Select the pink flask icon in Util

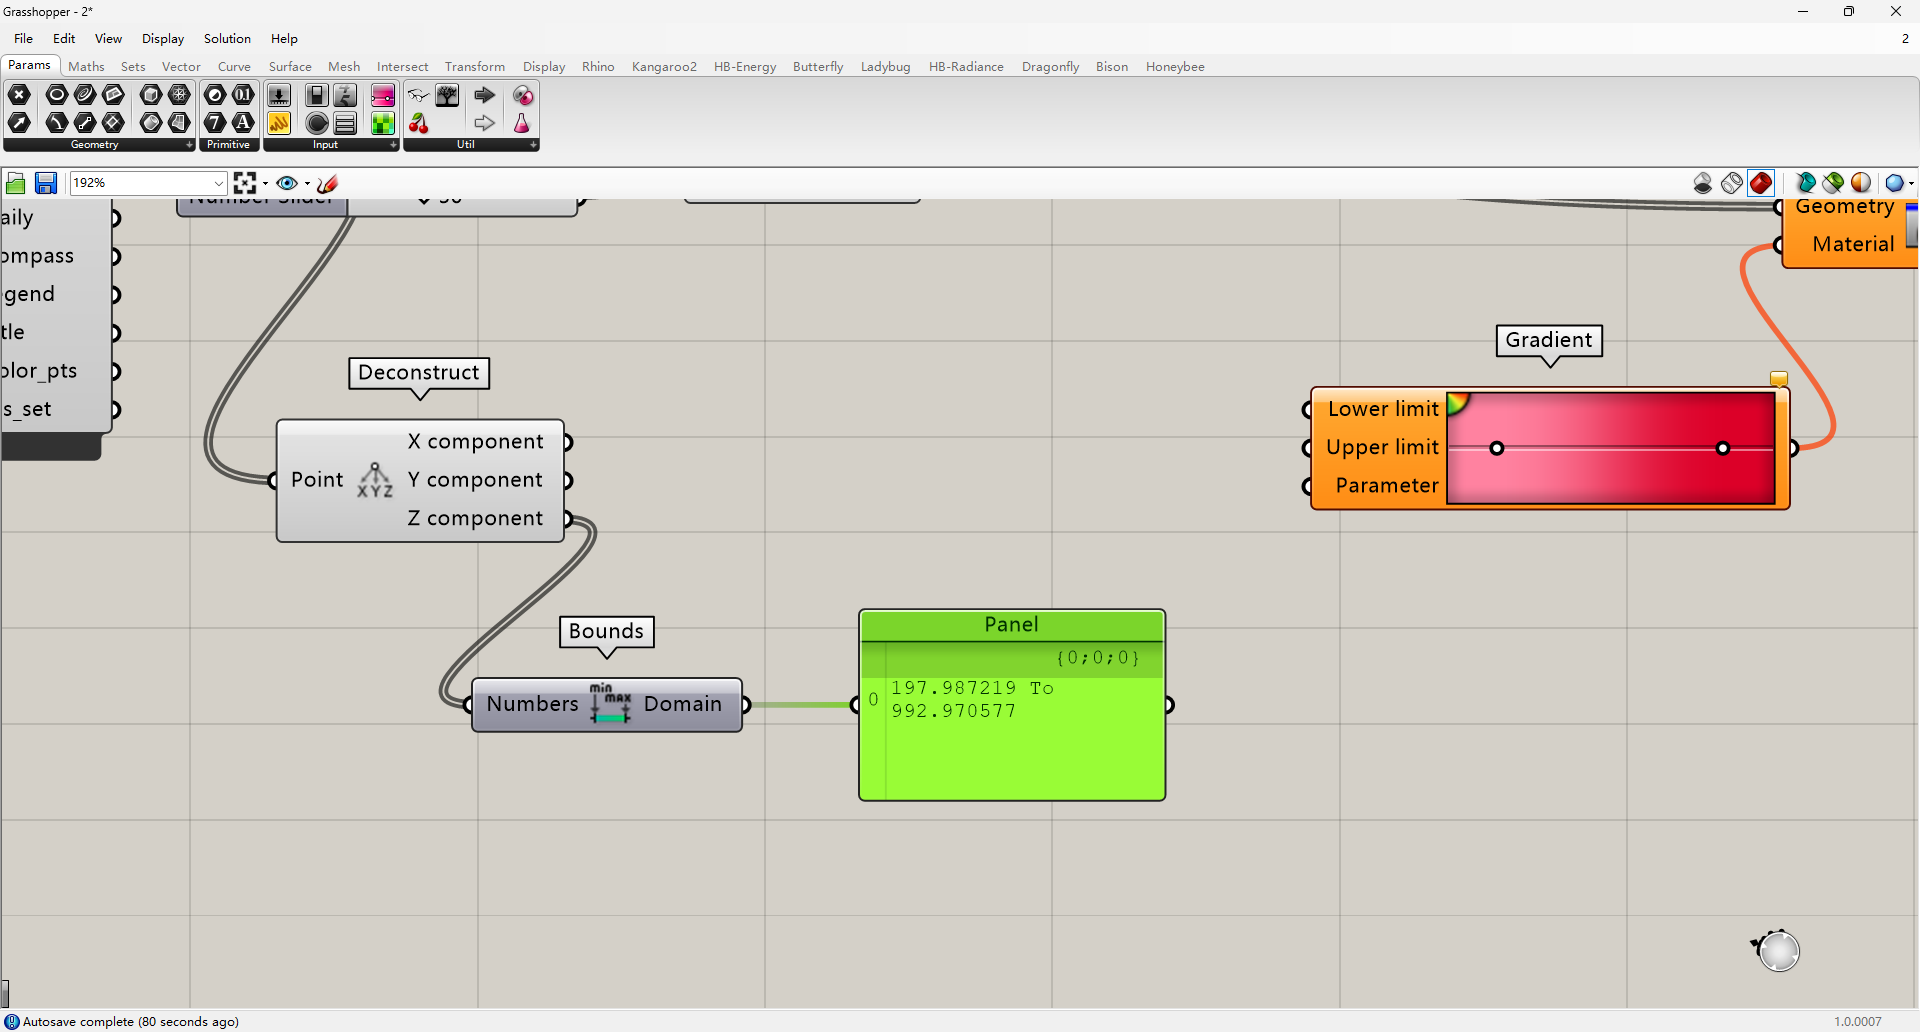pyautogui.click(x=522, y=122)
